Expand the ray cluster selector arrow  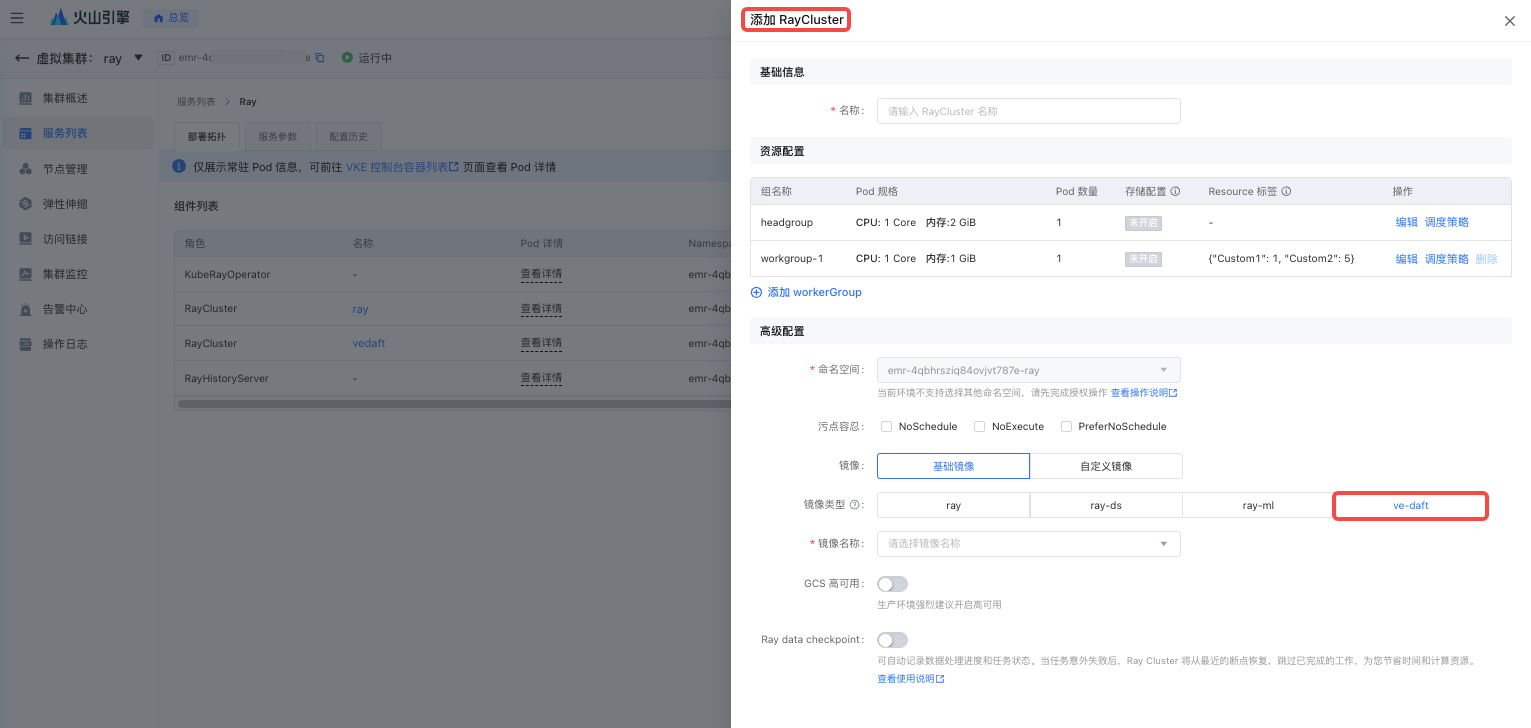point(139,58)
